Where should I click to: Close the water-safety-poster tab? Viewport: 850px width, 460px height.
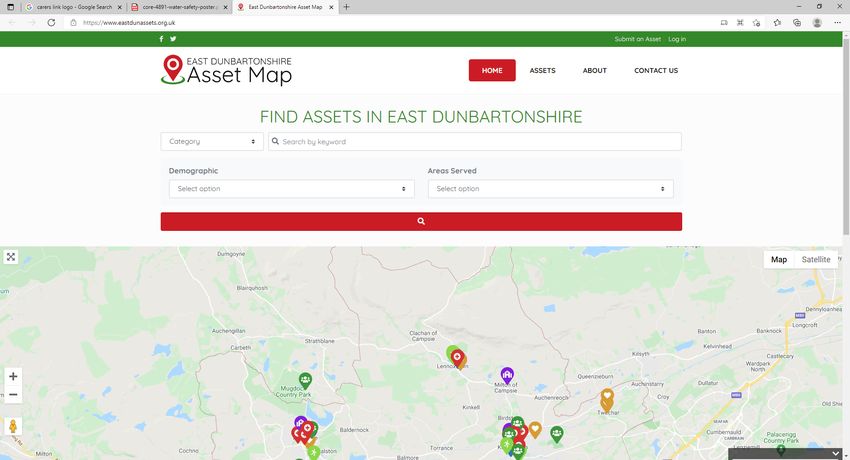click(x=226, y=7)
